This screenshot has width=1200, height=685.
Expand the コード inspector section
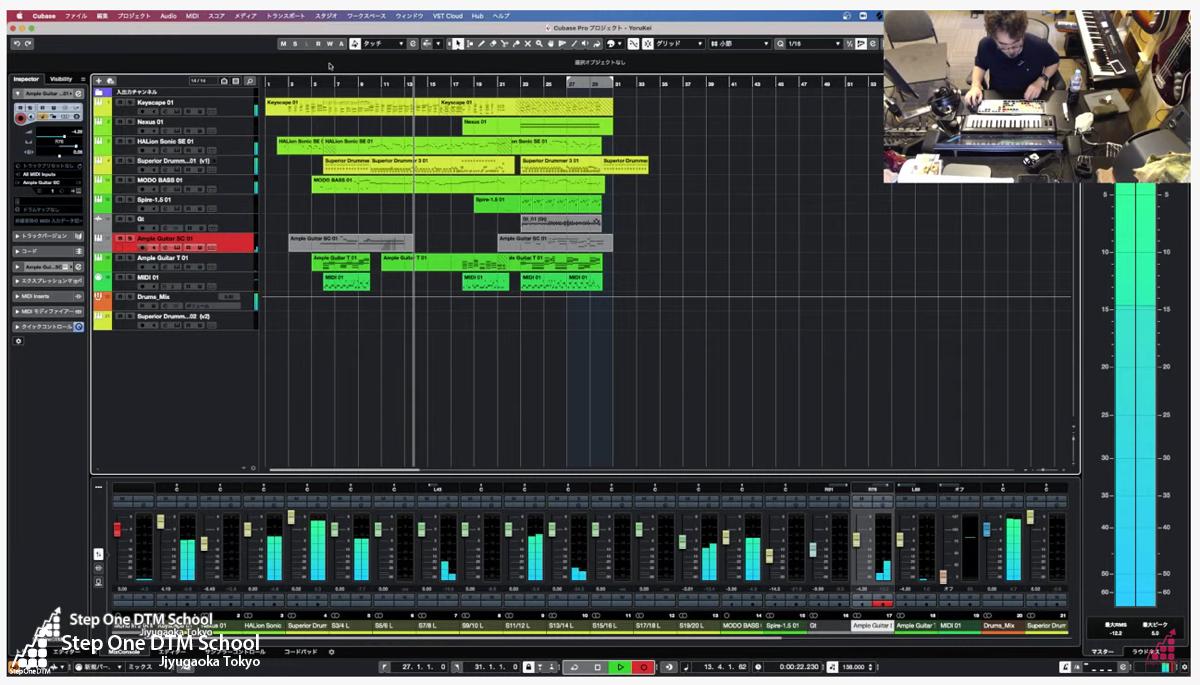point(48,251)
